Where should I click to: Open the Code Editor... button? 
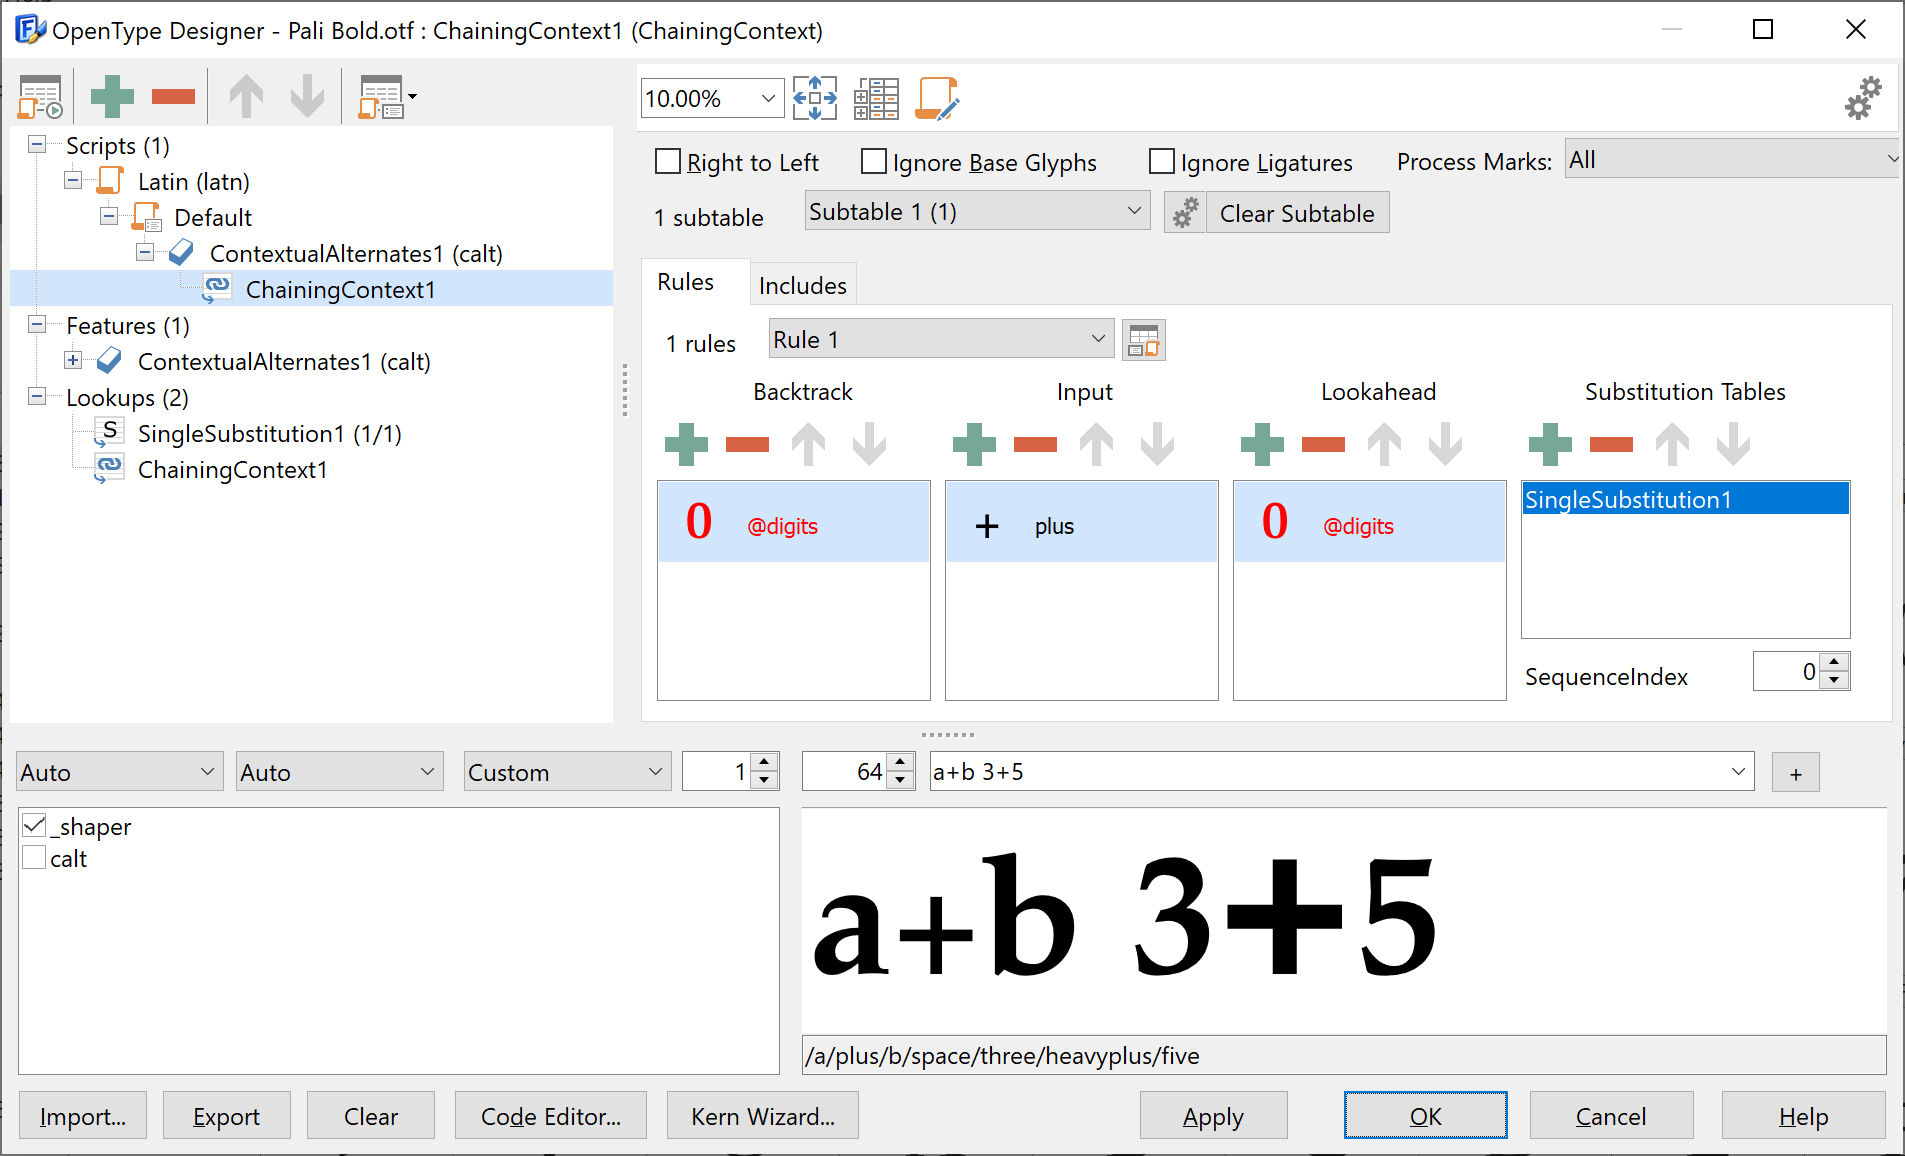click(551, 1116)
